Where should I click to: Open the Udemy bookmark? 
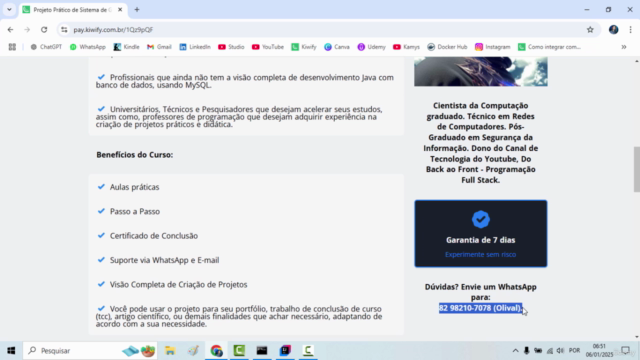[x=371, y=47]
